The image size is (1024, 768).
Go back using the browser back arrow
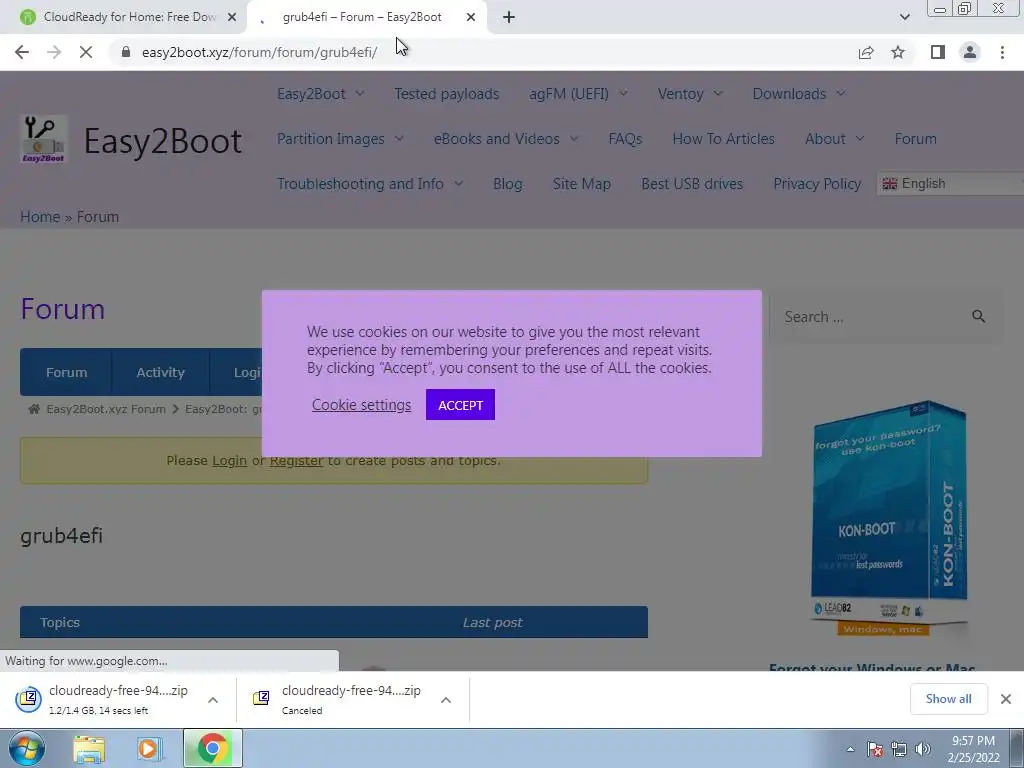click(x=22, y=52)
